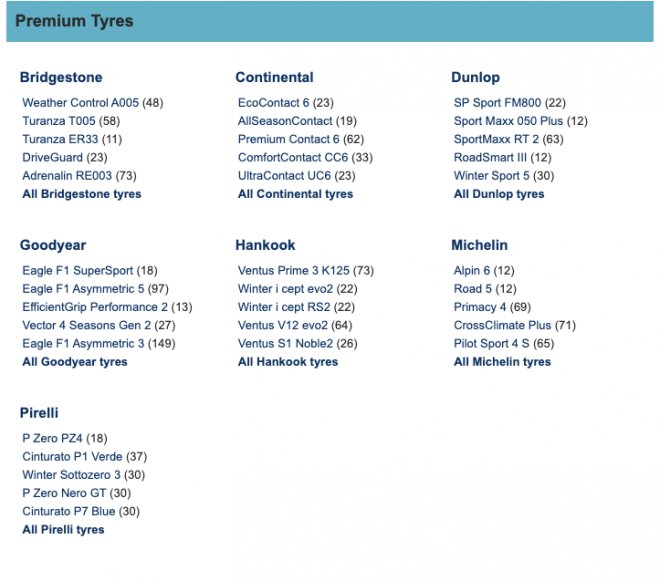
Task: Select Adrenalin RE003 tyre
Action: tap(67, 175)
